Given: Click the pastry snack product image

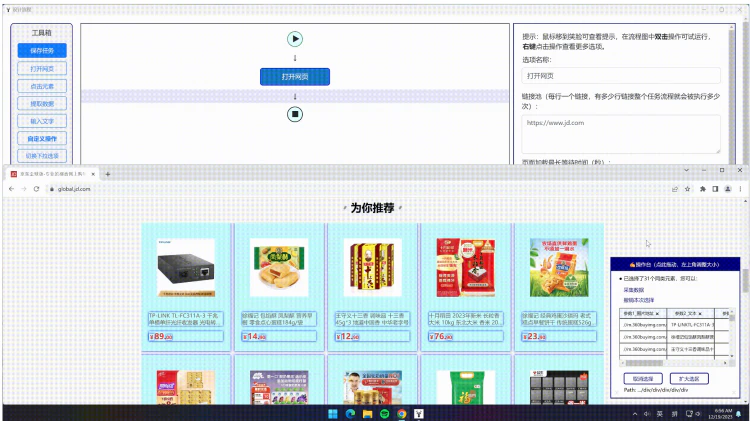Looking at the screenshot, I should pos(279,268).
